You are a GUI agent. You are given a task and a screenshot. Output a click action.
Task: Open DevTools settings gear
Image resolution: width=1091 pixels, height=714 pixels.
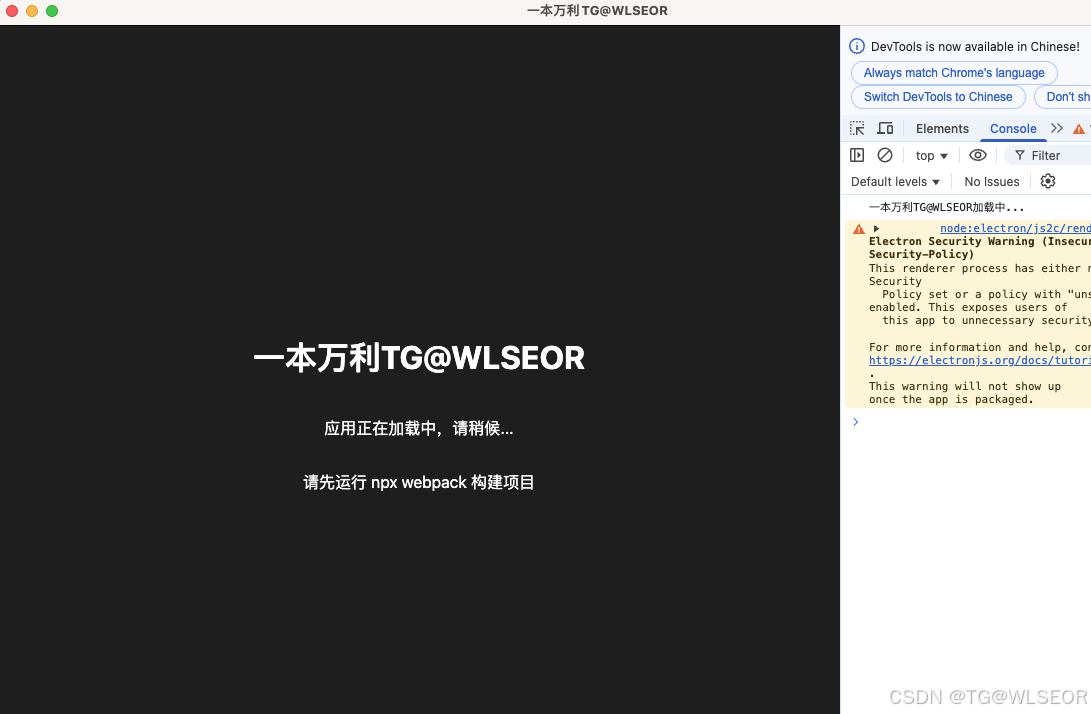(x=1047, y=181)
